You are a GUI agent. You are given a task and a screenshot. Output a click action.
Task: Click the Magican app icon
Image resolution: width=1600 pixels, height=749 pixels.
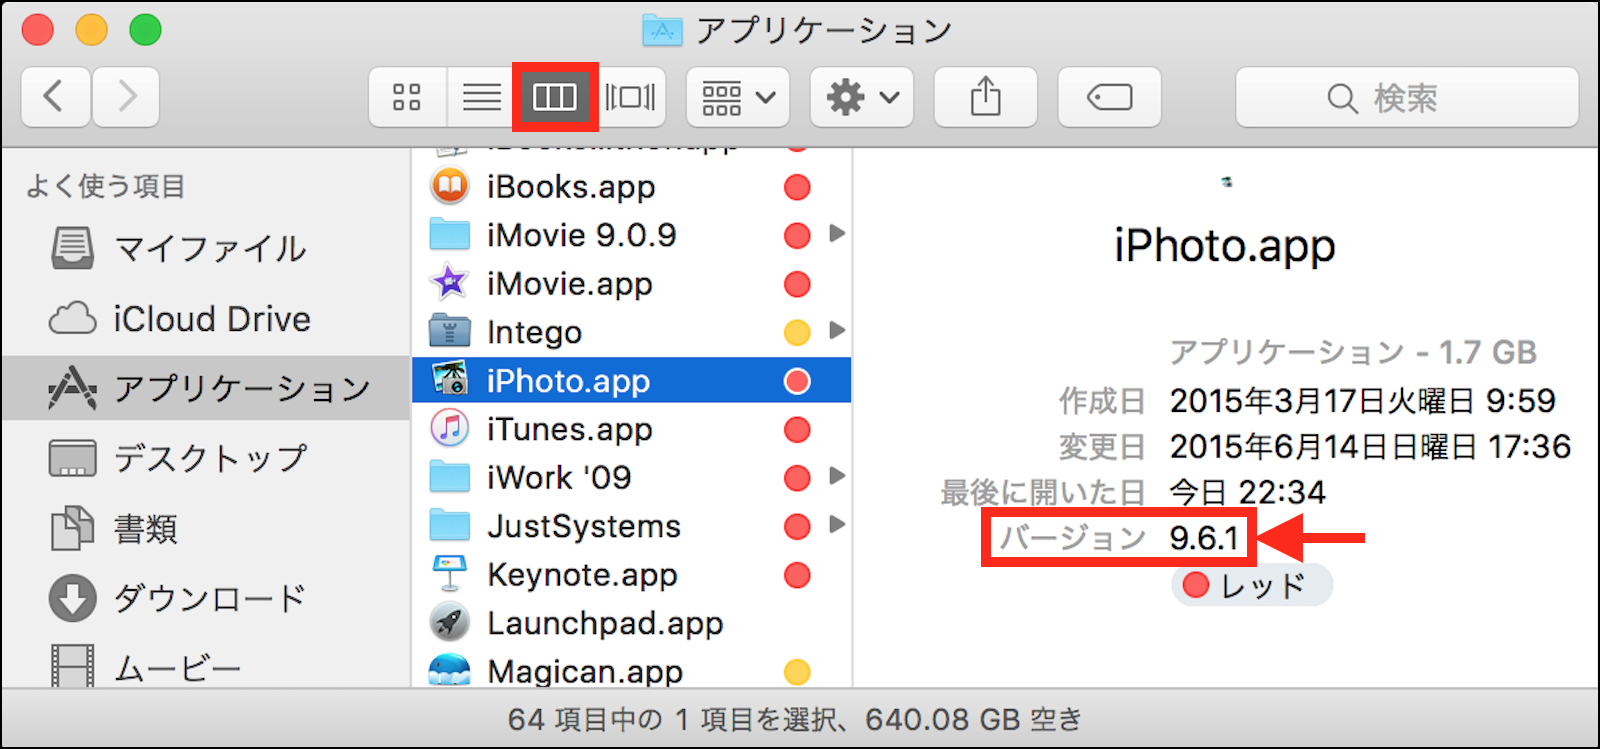[450, 669]
